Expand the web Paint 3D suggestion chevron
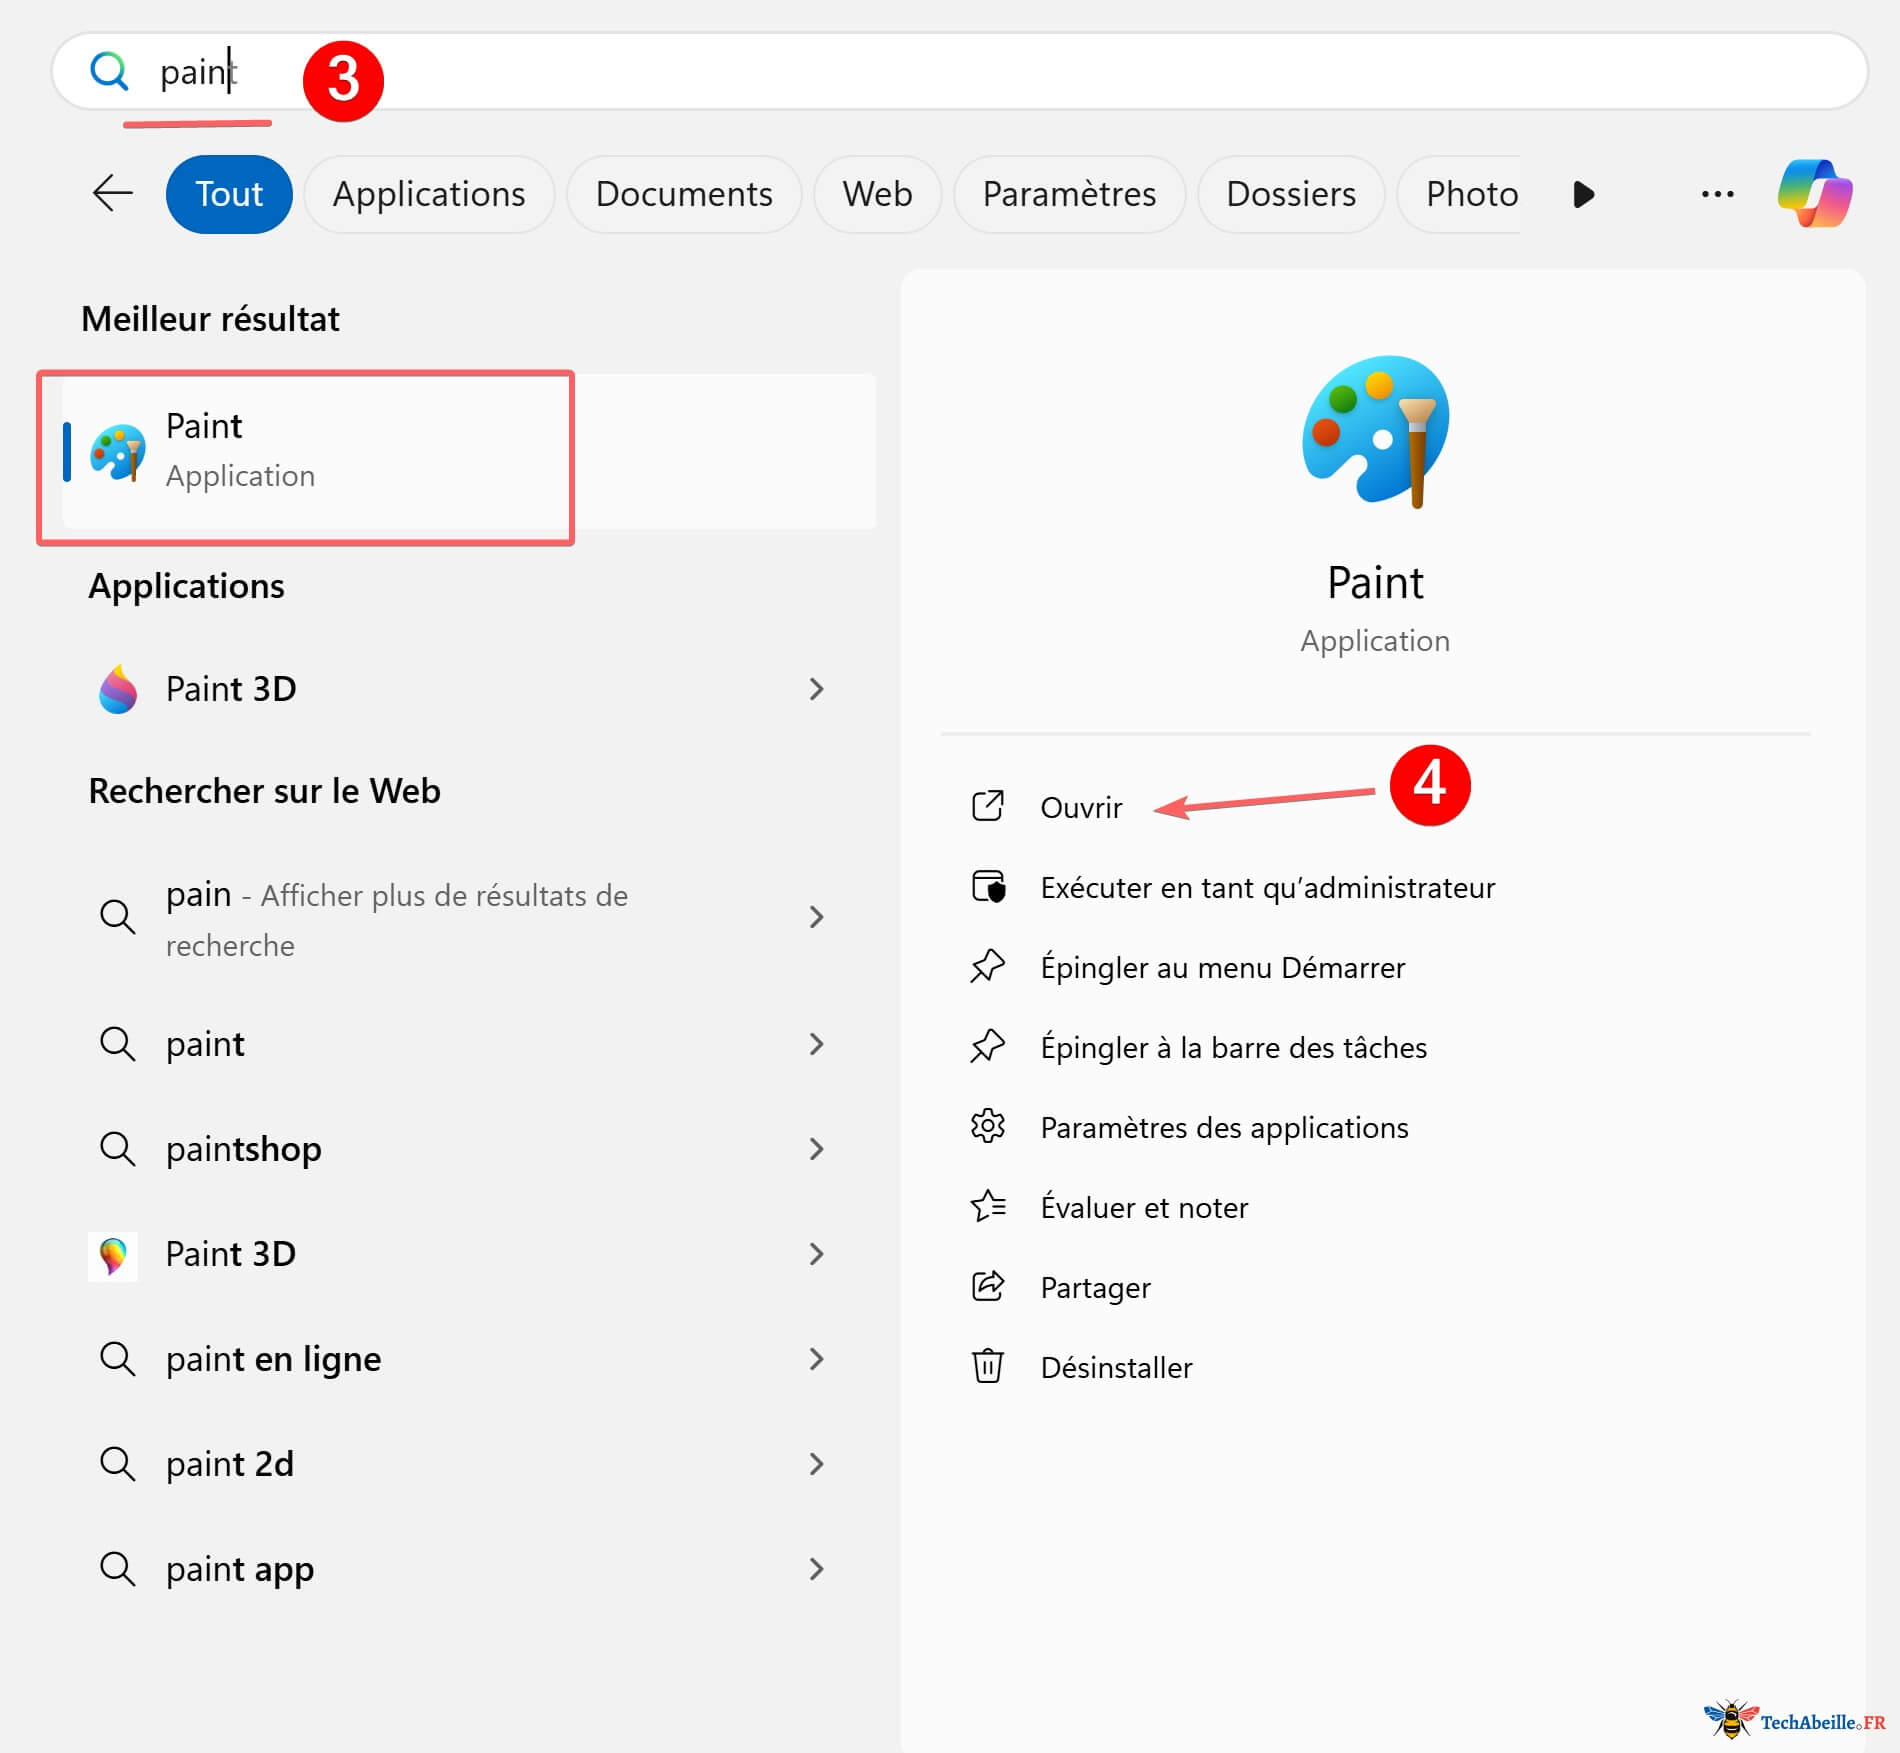This screenshot has height=1753, width=1900. [x=816, y=1254]
